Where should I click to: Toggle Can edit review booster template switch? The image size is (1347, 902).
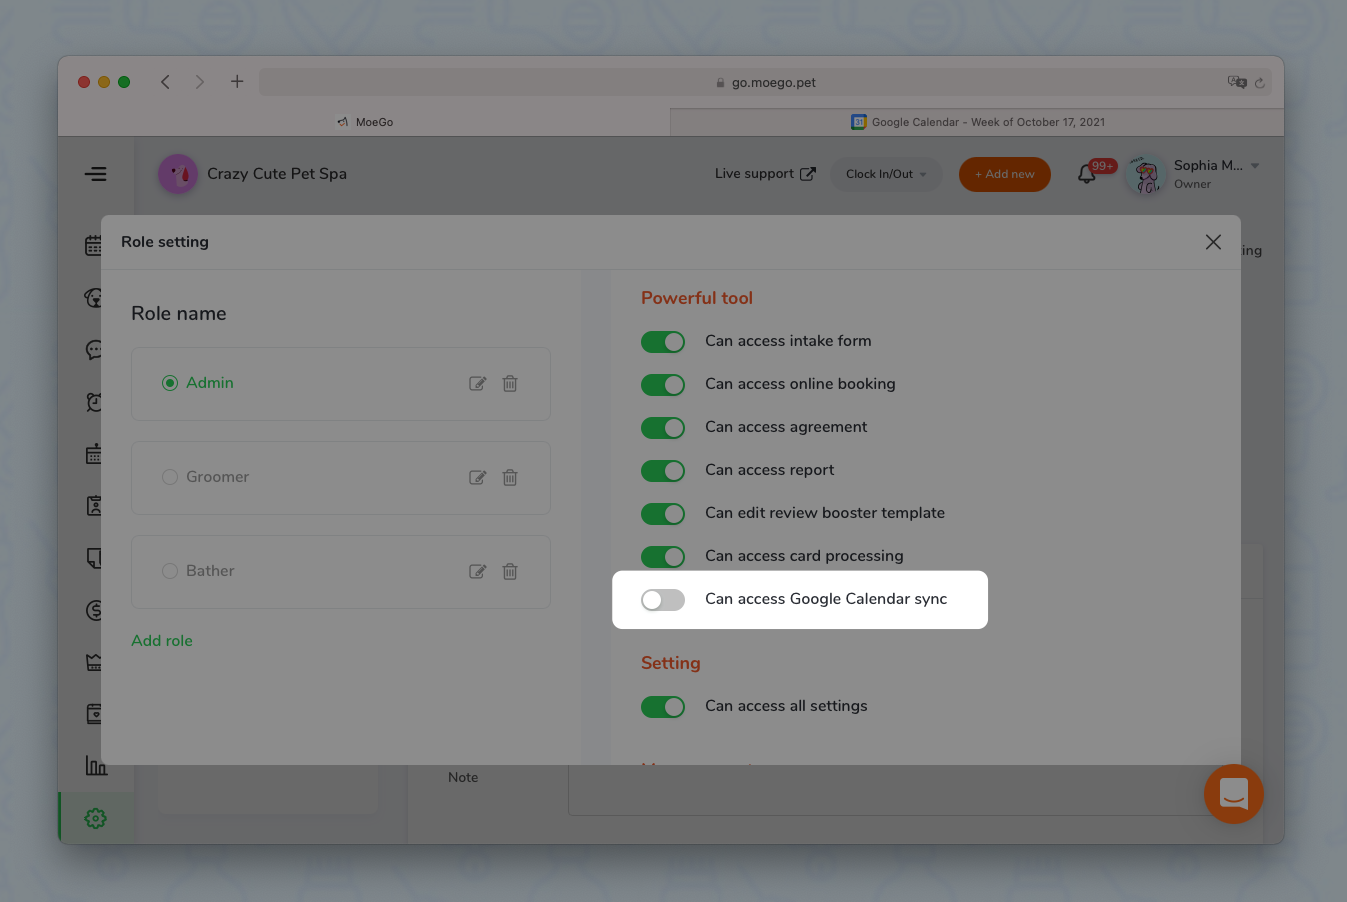click(x=663, y=514)
